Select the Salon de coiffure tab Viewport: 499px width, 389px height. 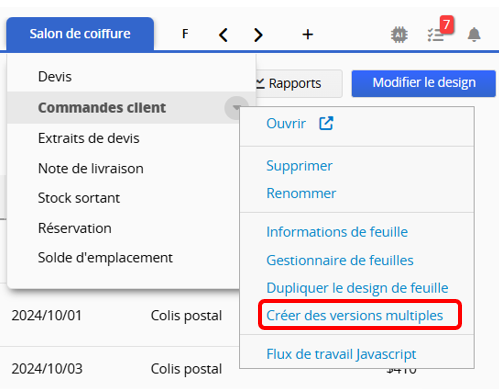(80, 34)
